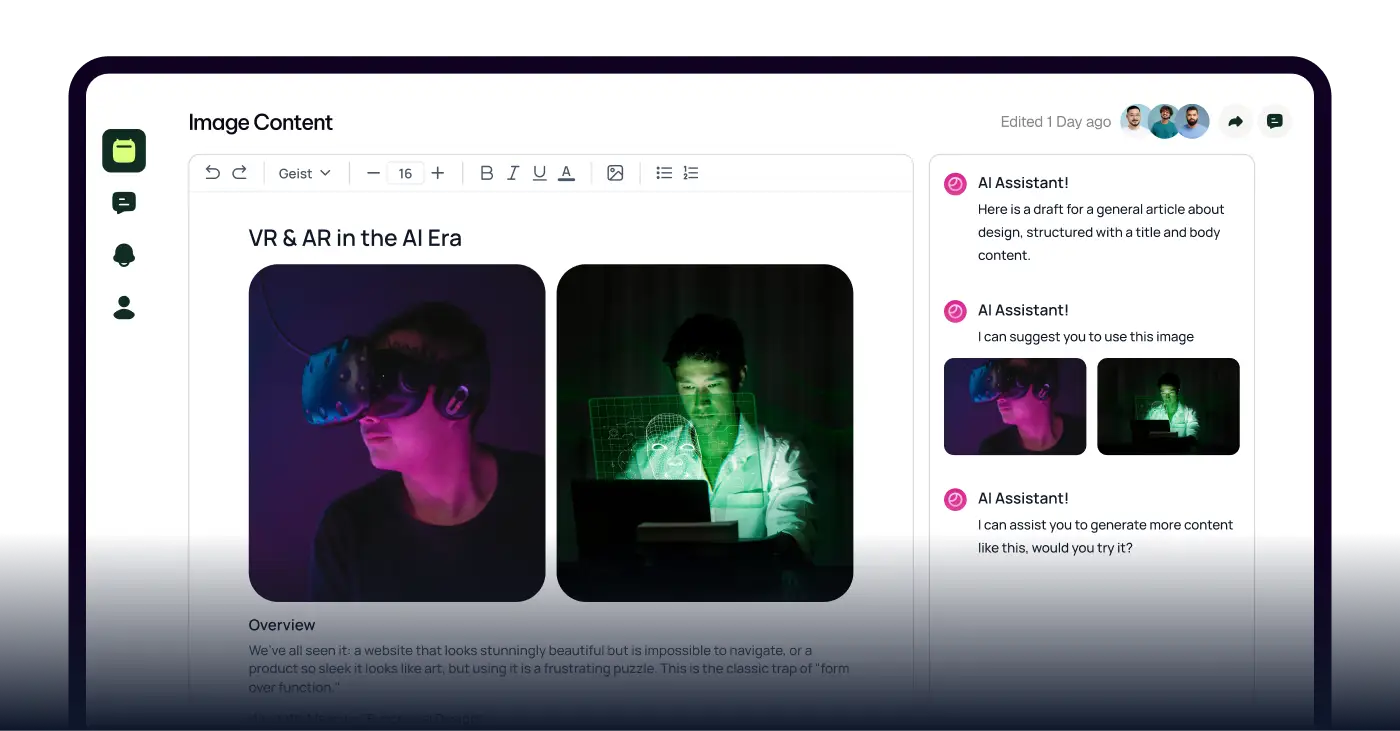Insert an image using toolbar icon
Viewport: 1400px width, 731px height.
pyautogui.click(x=615, y=173)
